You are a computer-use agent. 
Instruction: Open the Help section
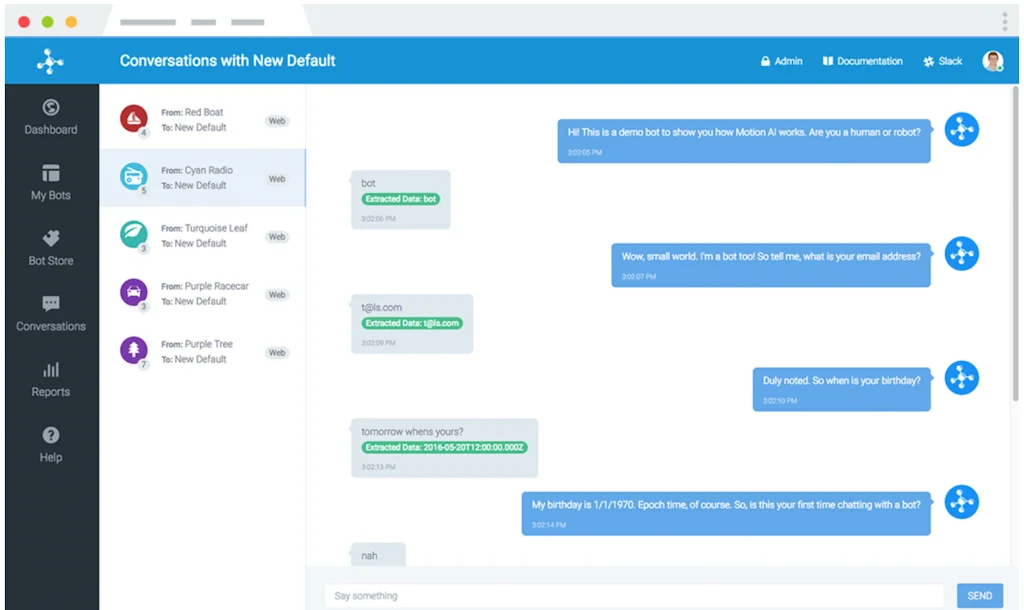(50, 445)
